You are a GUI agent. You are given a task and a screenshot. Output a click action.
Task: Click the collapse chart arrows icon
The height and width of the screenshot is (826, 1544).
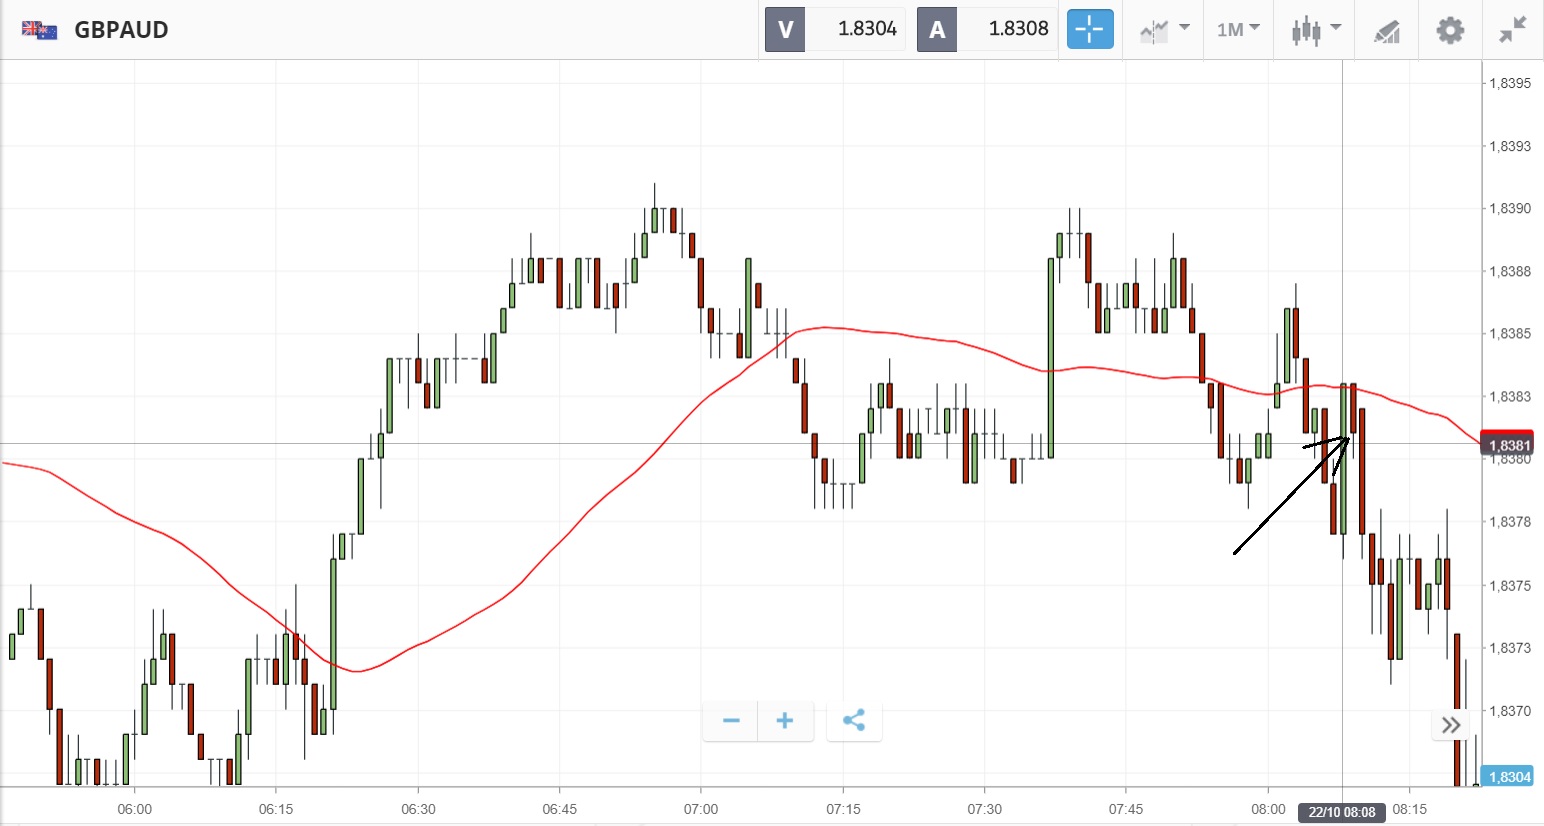[1512, 30]
